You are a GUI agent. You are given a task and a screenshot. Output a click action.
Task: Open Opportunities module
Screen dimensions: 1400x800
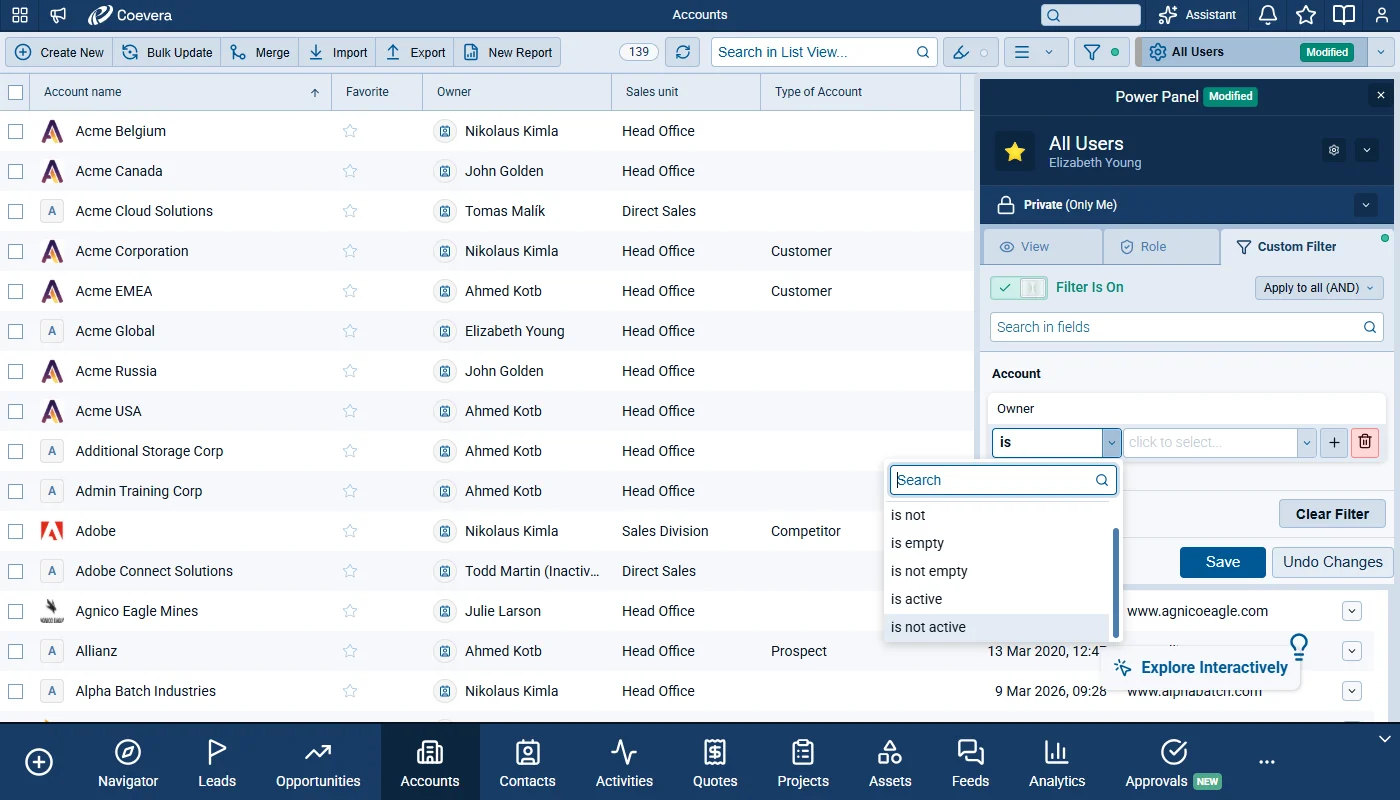point(318,764)
